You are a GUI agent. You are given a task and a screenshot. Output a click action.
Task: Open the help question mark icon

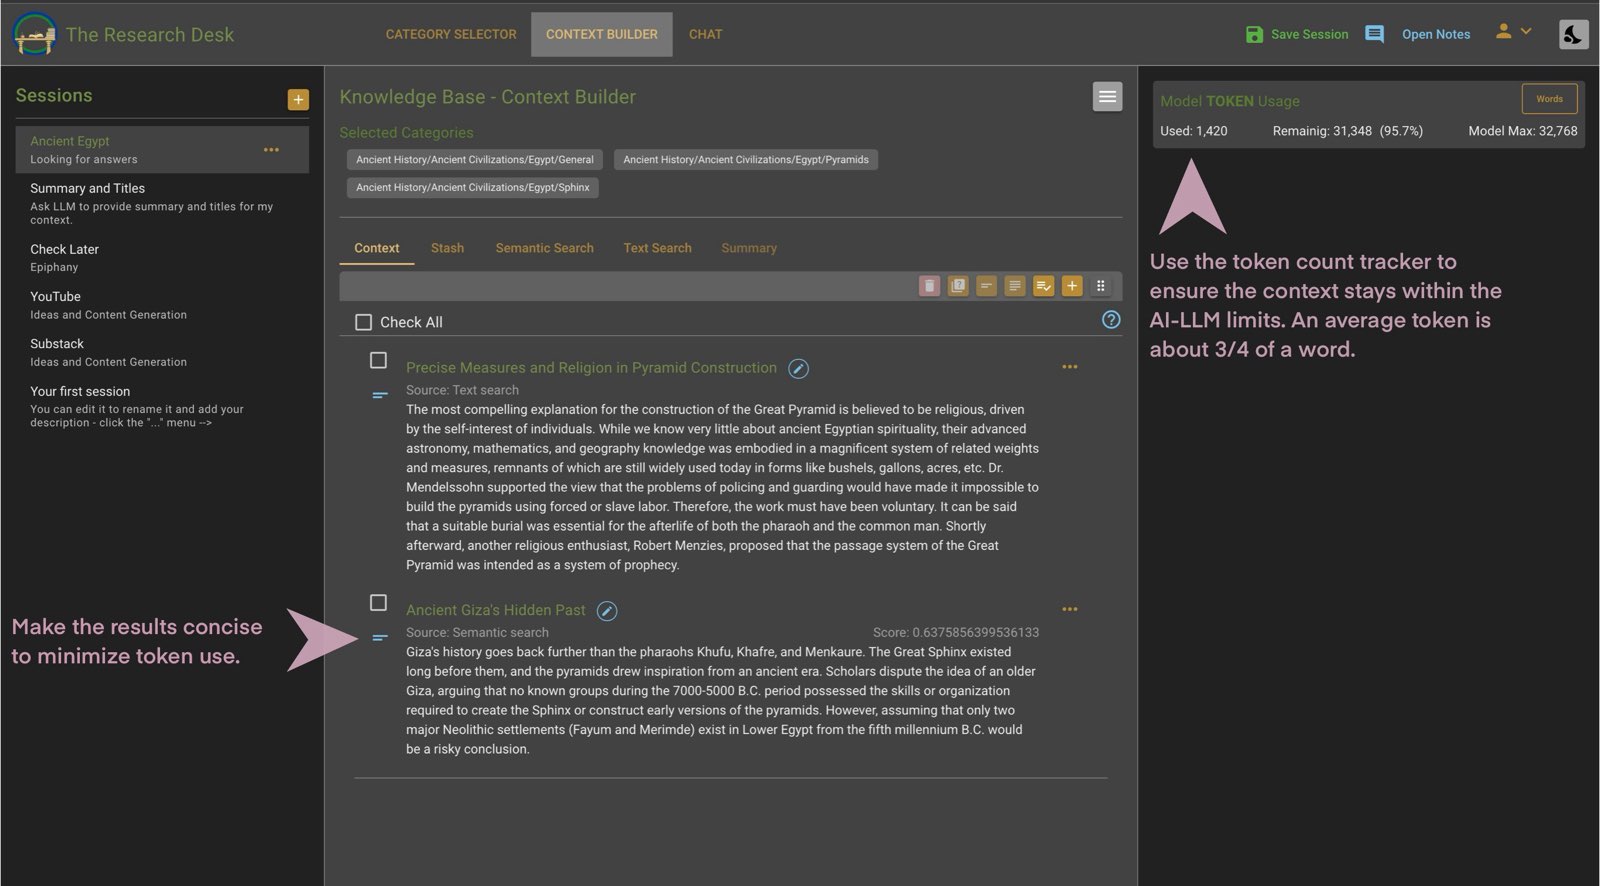(1110, 320)
